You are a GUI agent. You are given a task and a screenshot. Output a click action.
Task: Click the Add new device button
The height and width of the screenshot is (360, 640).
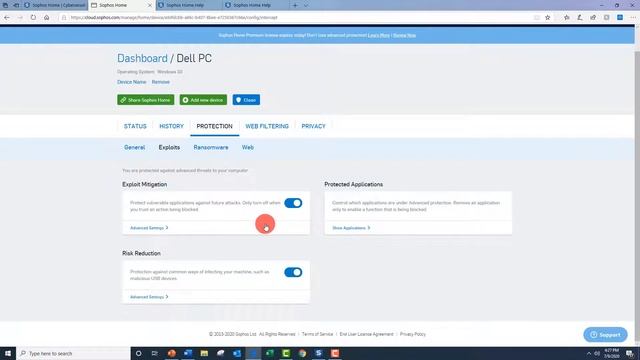tap(203, 100)
